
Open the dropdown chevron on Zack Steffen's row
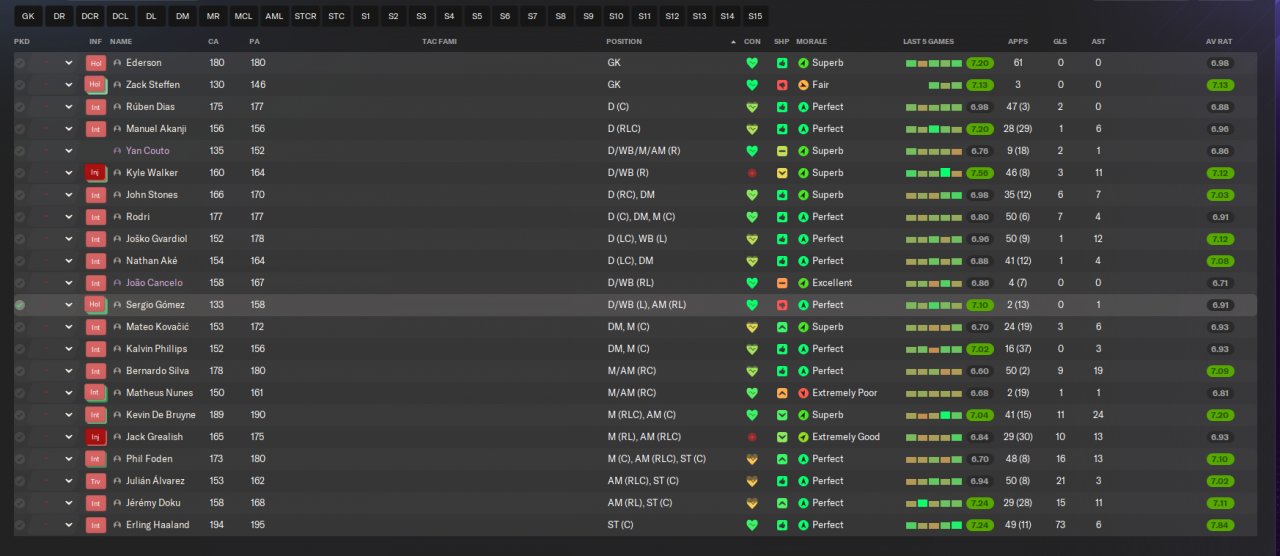coord(69,85)
